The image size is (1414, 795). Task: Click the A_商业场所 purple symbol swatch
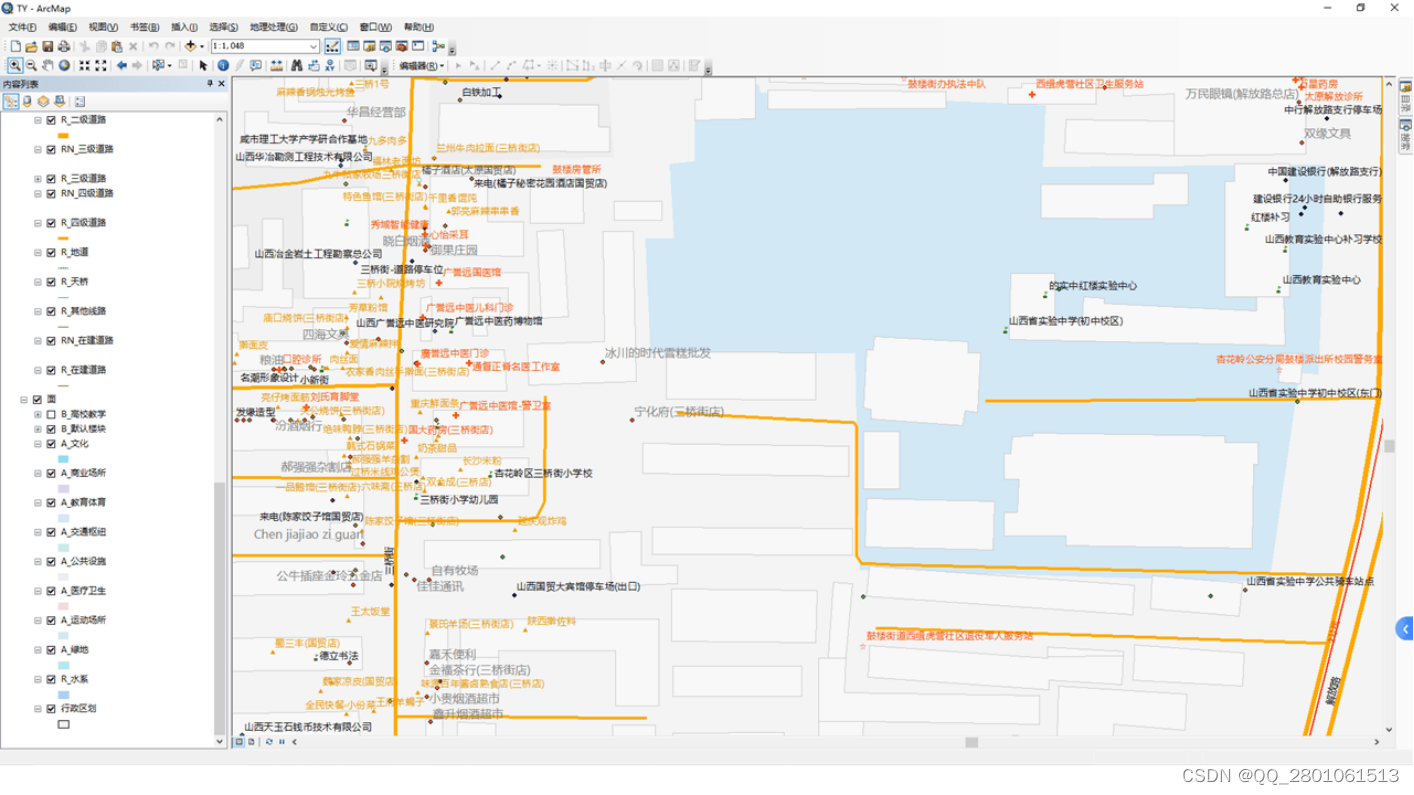tap(63, 489)
